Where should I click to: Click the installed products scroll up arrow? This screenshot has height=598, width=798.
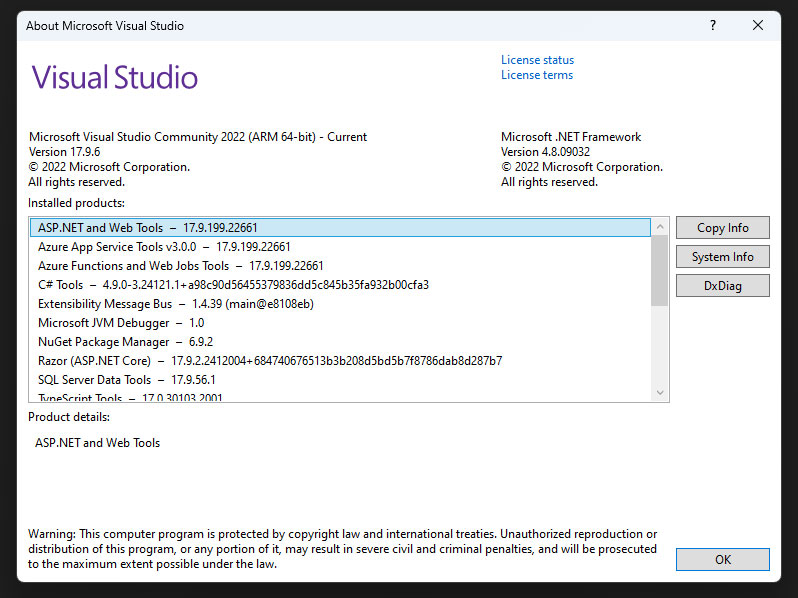coord(660,226)
